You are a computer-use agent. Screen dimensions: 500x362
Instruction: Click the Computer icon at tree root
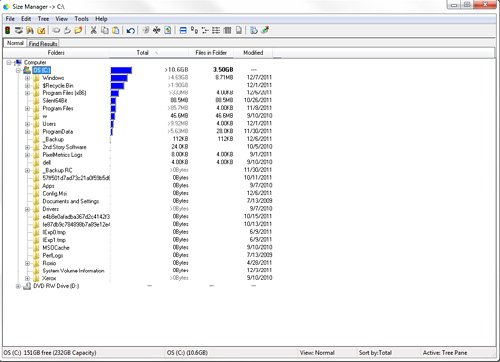(18, 62)
